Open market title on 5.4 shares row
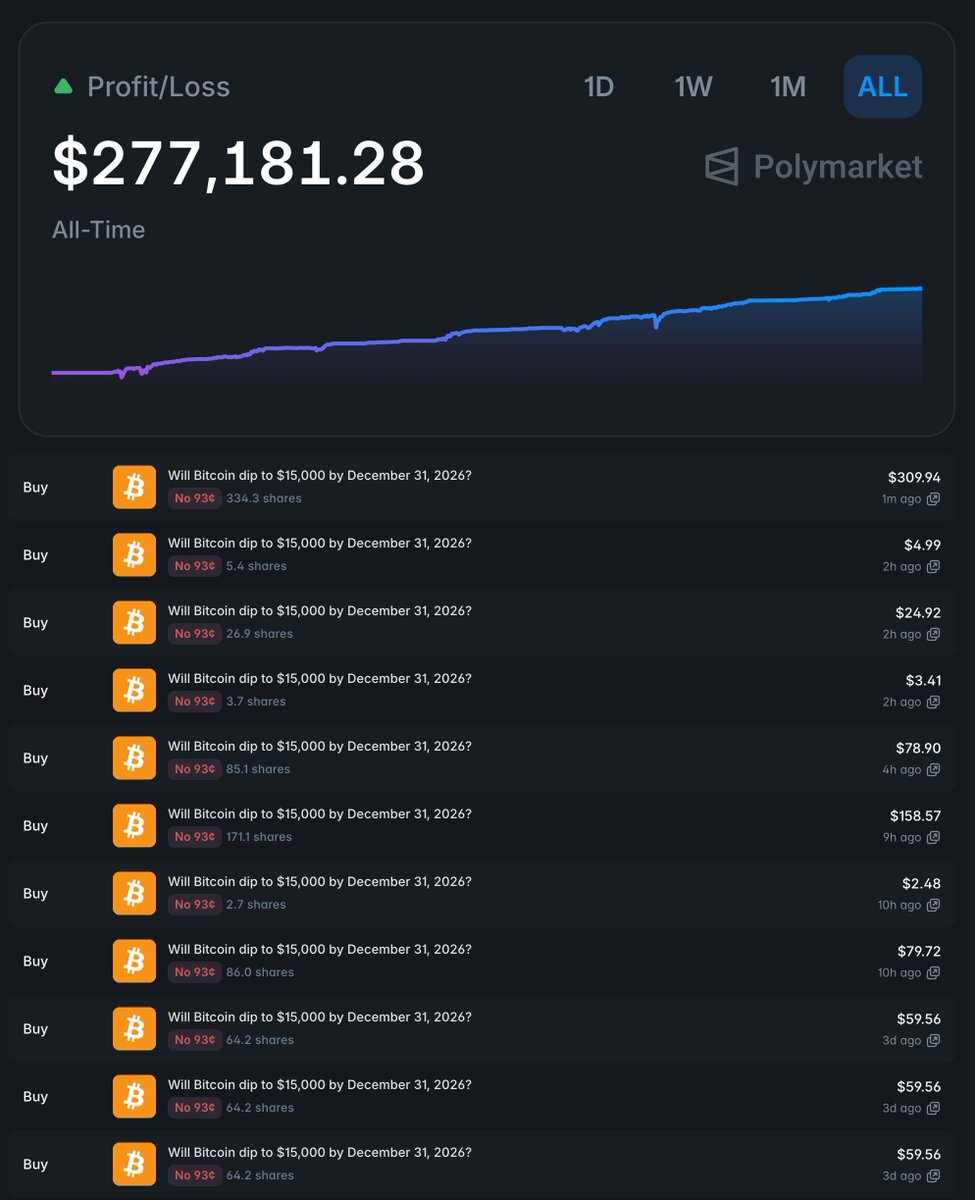The image size is (975, 1200). coord(320,543)
